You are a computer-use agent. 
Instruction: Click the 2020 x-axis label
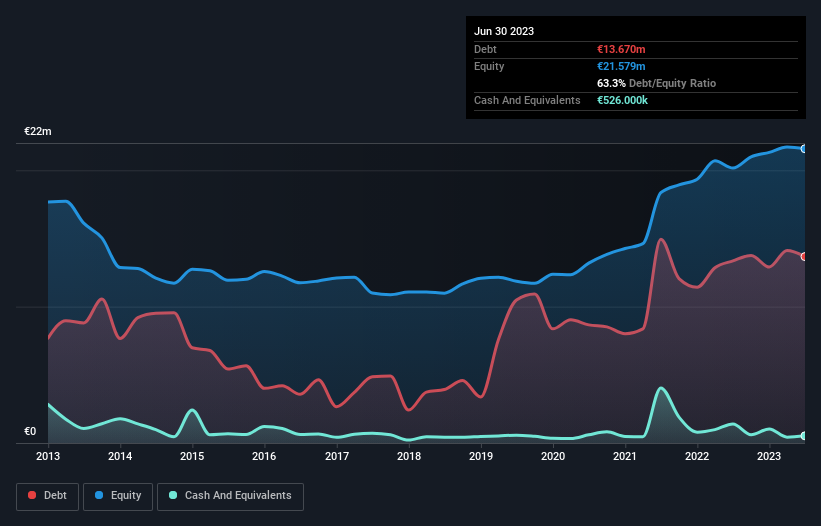(x=553, y=456)
